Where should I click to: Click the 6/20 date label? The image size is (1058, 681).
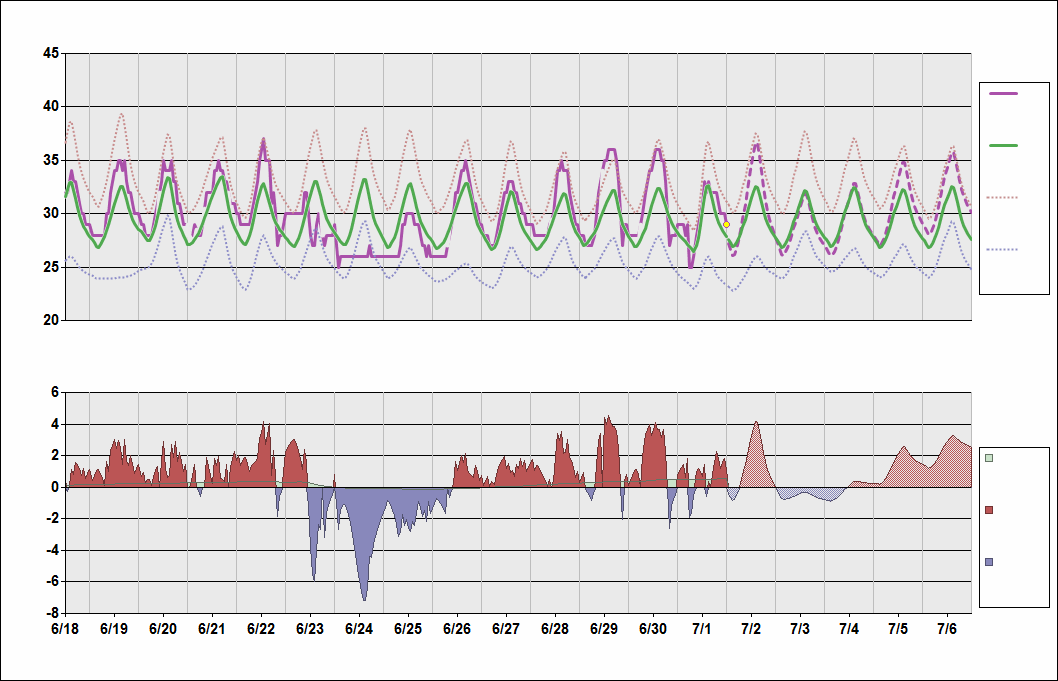(163, 629)
